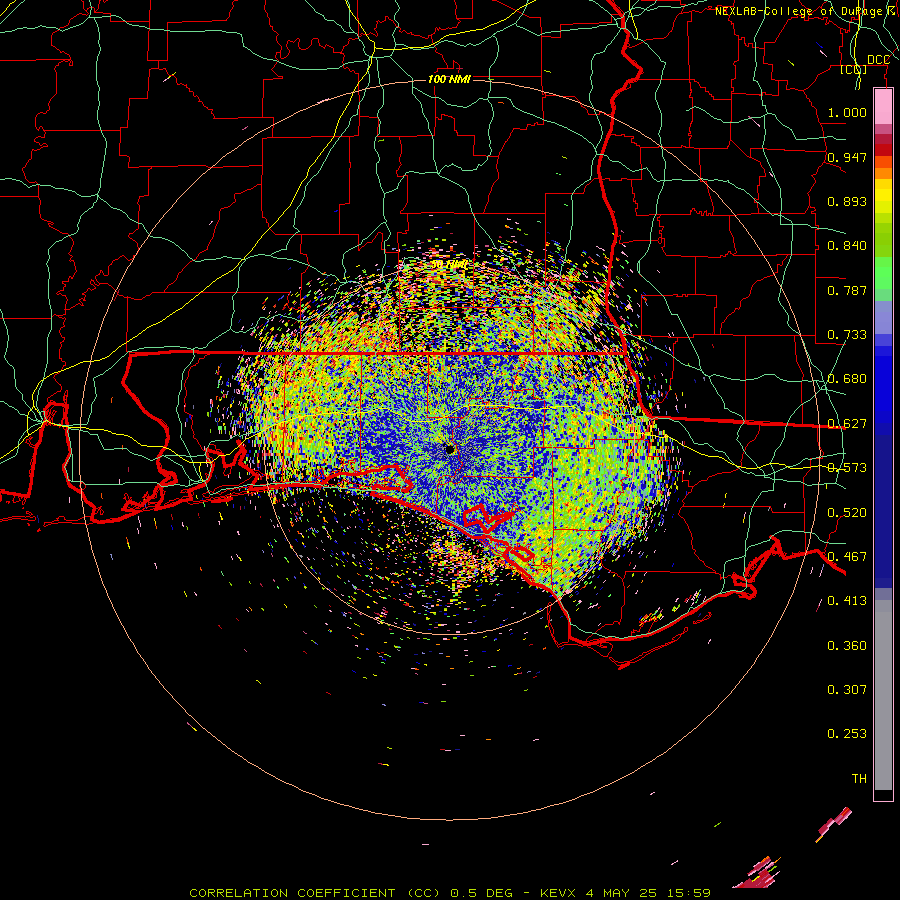Click the [CC] units label above scale
The image size is (900, 900).
coord(853,70)
